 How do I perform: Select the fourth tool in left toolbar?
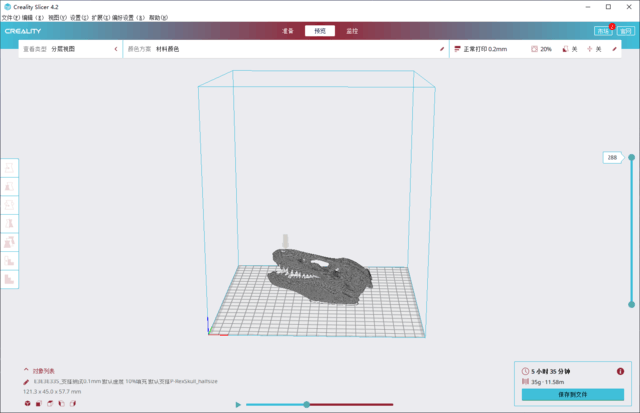pyautogui.click(x=9, y=223)
